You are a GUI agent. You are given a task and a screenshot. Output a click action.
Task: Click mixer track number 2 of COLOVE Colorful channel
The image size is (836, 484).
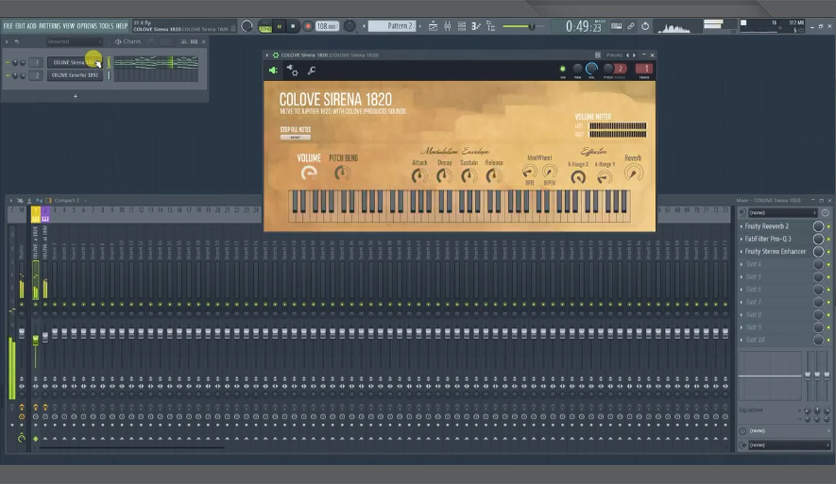(x=37, y=75)
